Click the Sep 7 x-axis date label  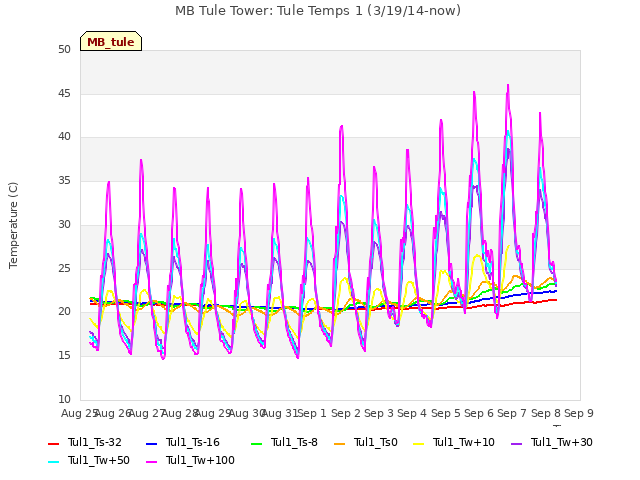coord(512,413)
